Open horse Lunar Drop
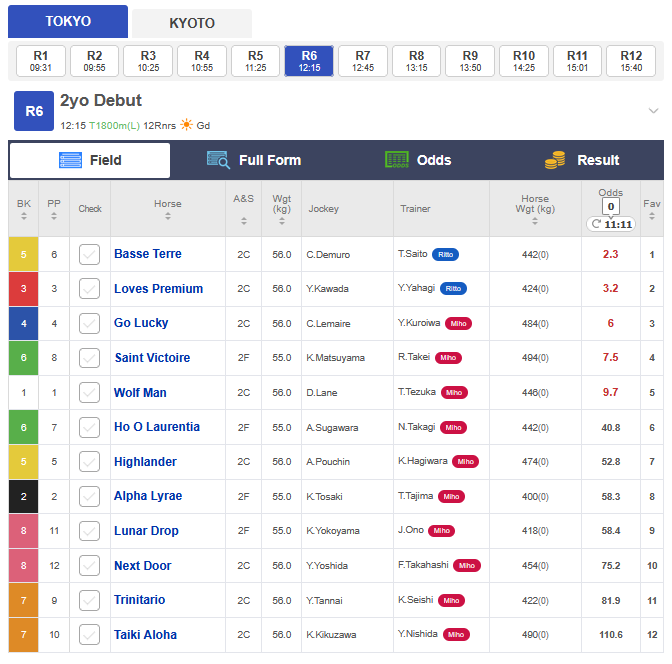 146,531
